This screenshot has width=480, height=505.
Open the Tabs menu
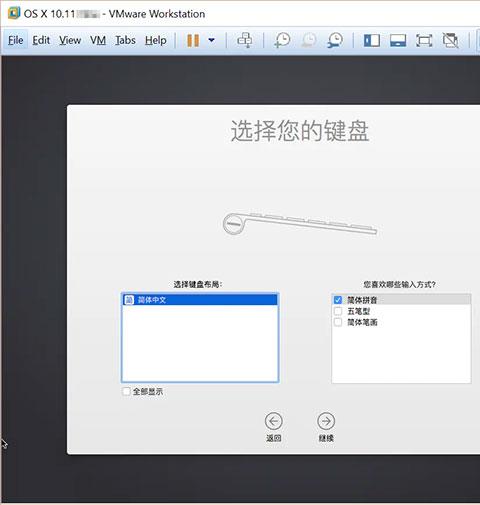click(125, 40)
